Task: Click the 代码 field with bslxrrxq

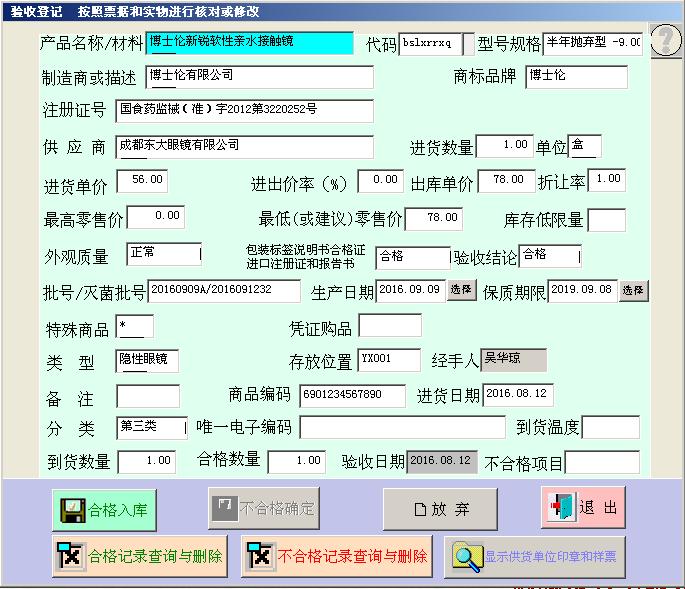Action: (430, 44)
